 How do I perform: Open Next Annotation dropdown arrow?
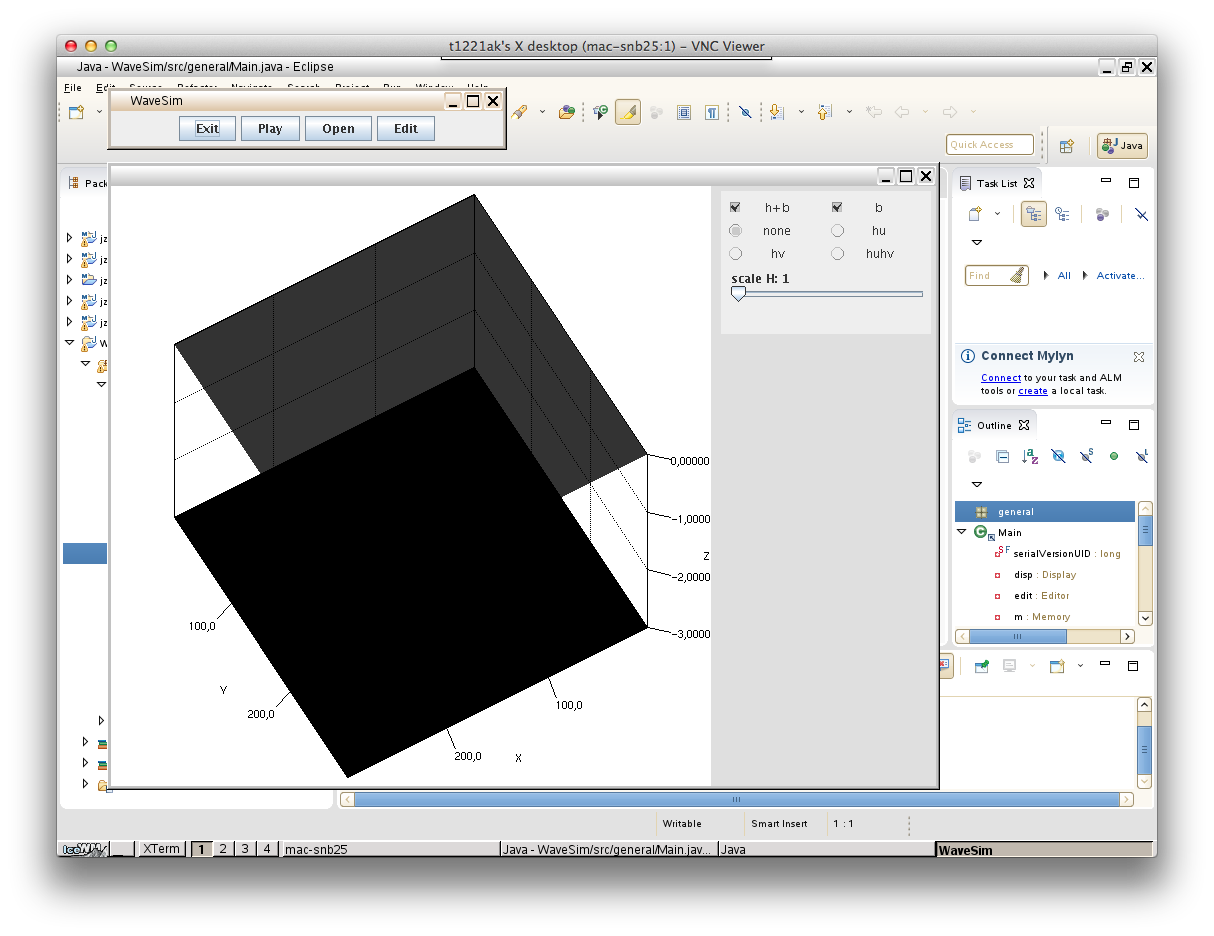[801, 112]
